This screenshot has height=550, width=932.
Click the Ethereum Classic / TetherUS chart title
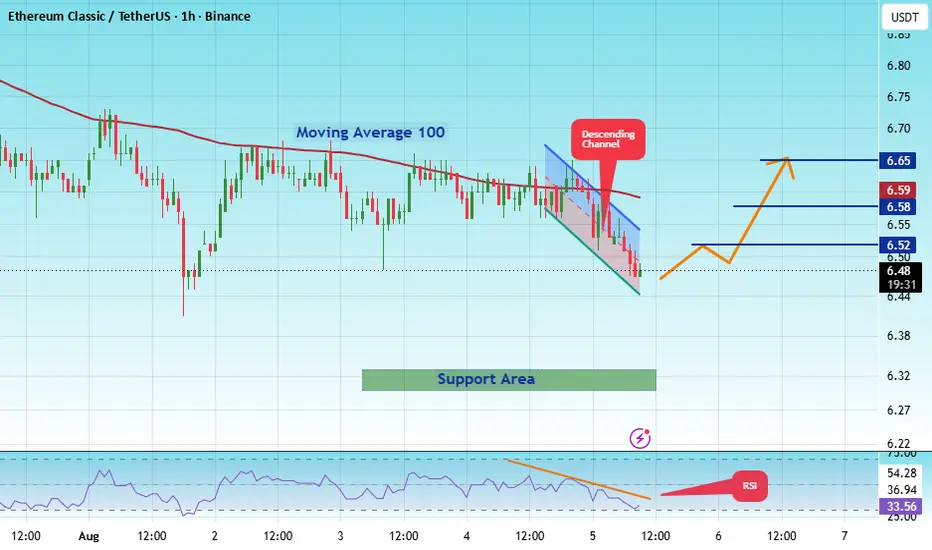pos(129,16)
